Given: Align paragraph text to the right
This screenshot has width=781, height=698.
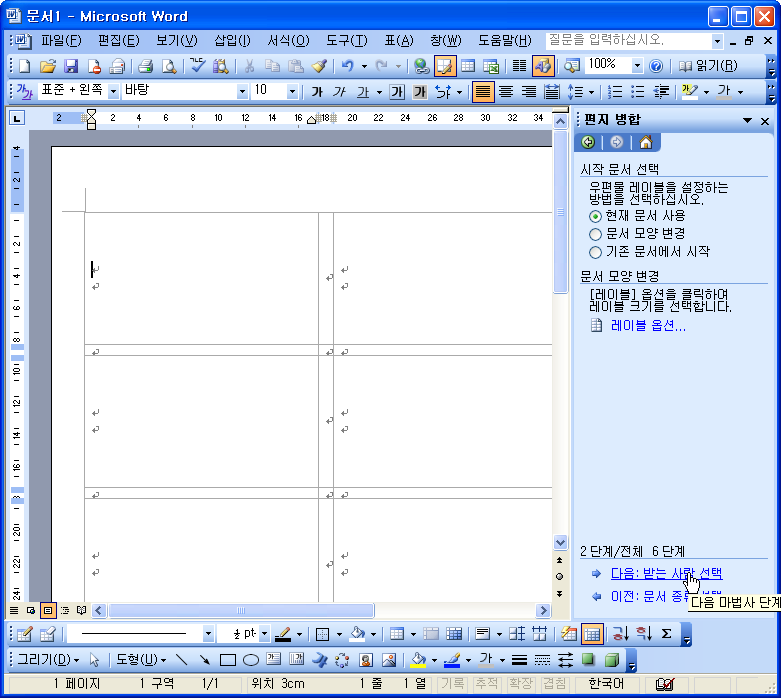Looking at the screenshot, I should 529,92.
